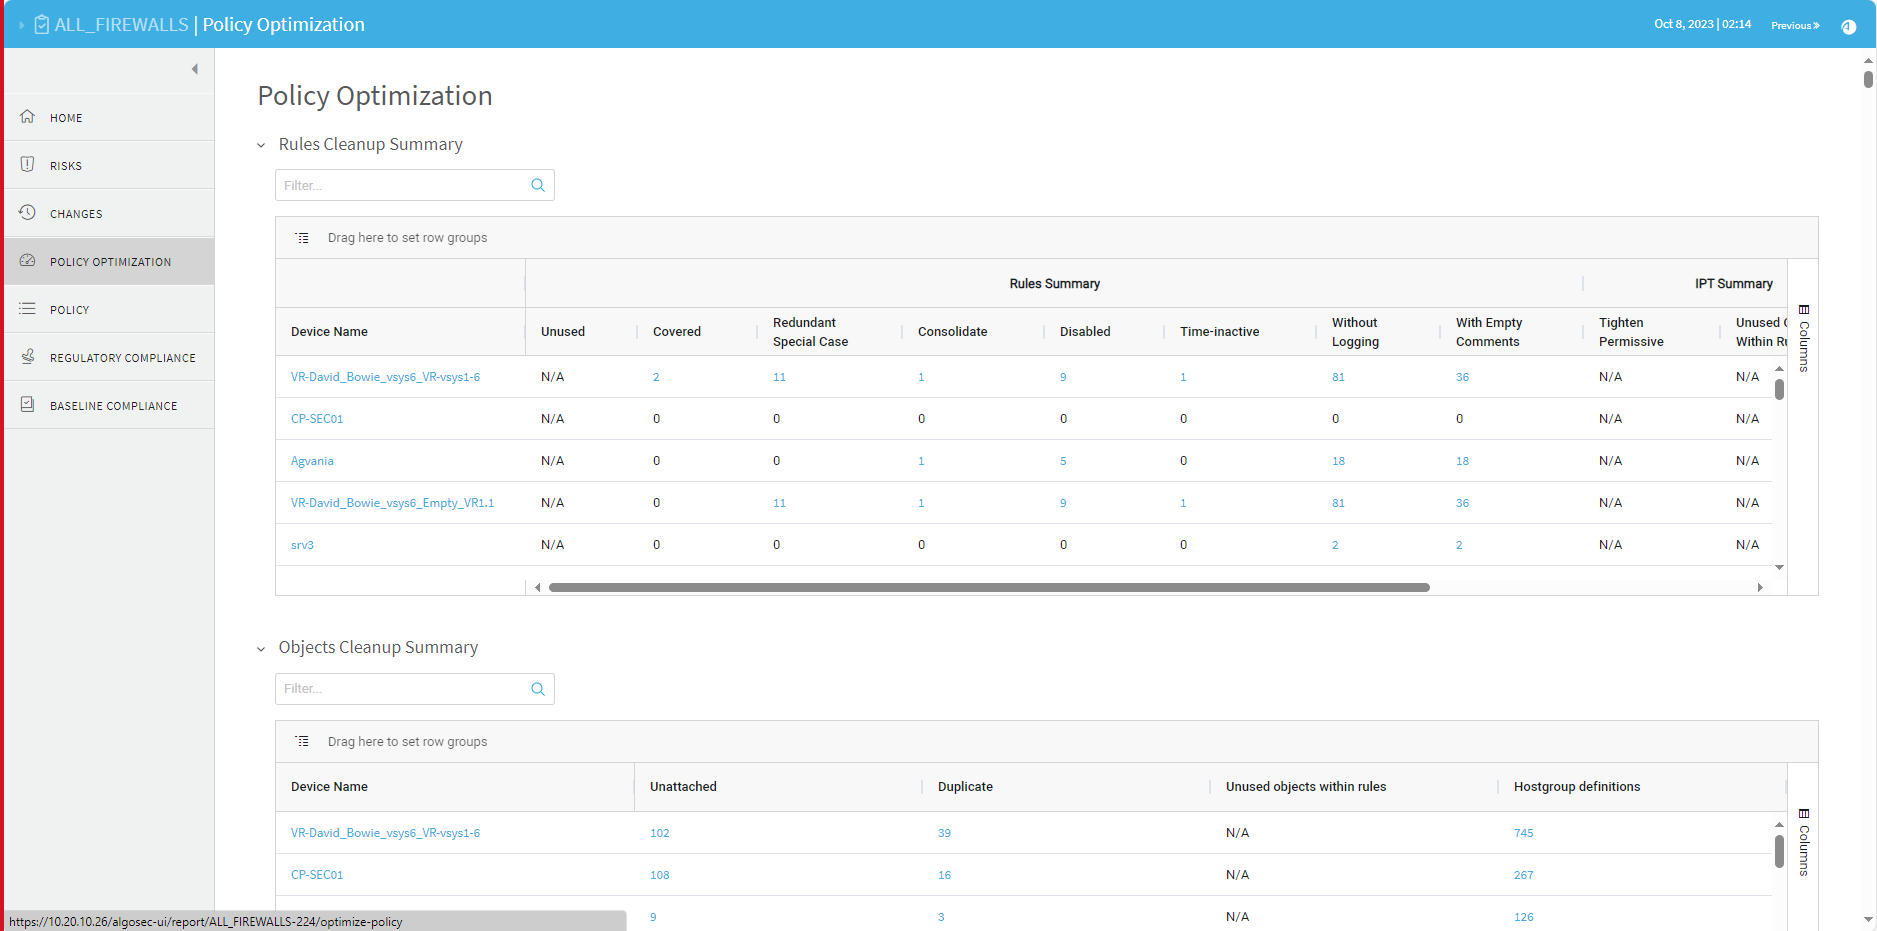Open Columns panel for Rules Cleanup table

1804,338
